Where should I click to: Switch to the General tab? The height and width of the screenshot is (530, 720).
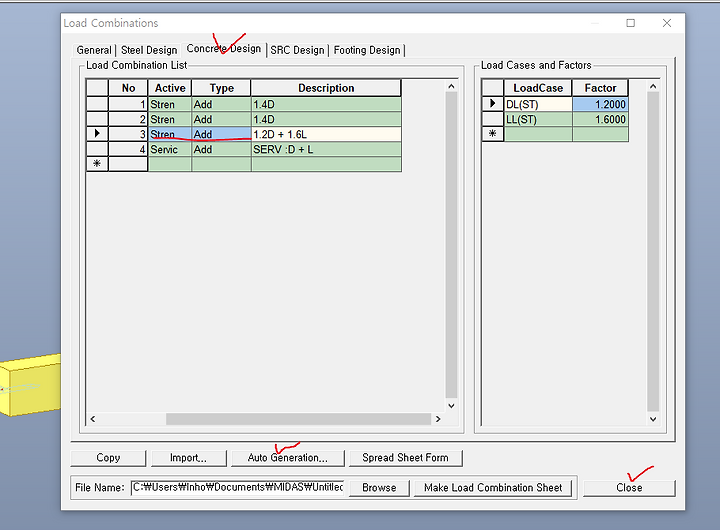[x=94, y=50]
